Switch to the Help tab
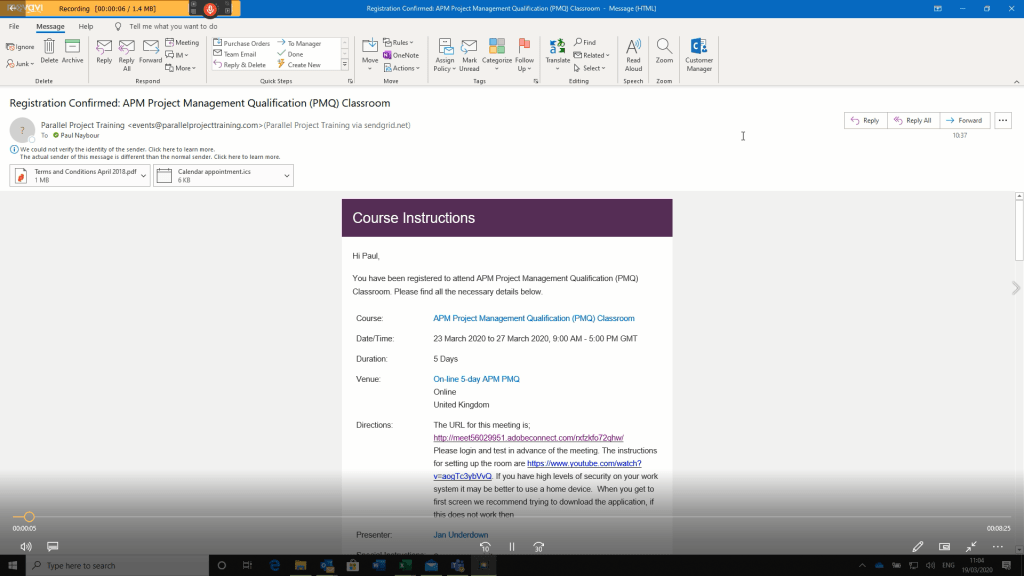The width and height of the screenshot is (1024, 576). click(x=86, y=26)
